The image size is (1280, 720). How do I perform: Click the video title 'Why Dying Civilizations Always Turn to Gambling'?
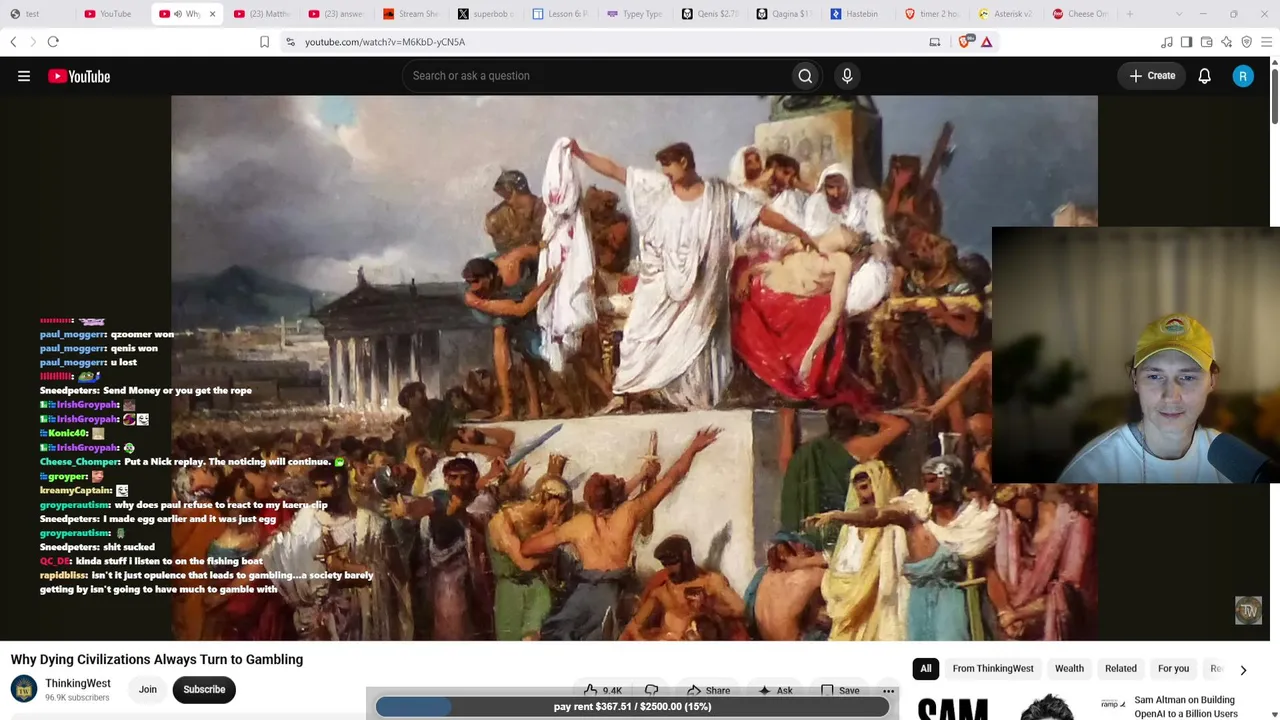coord(157,660)
